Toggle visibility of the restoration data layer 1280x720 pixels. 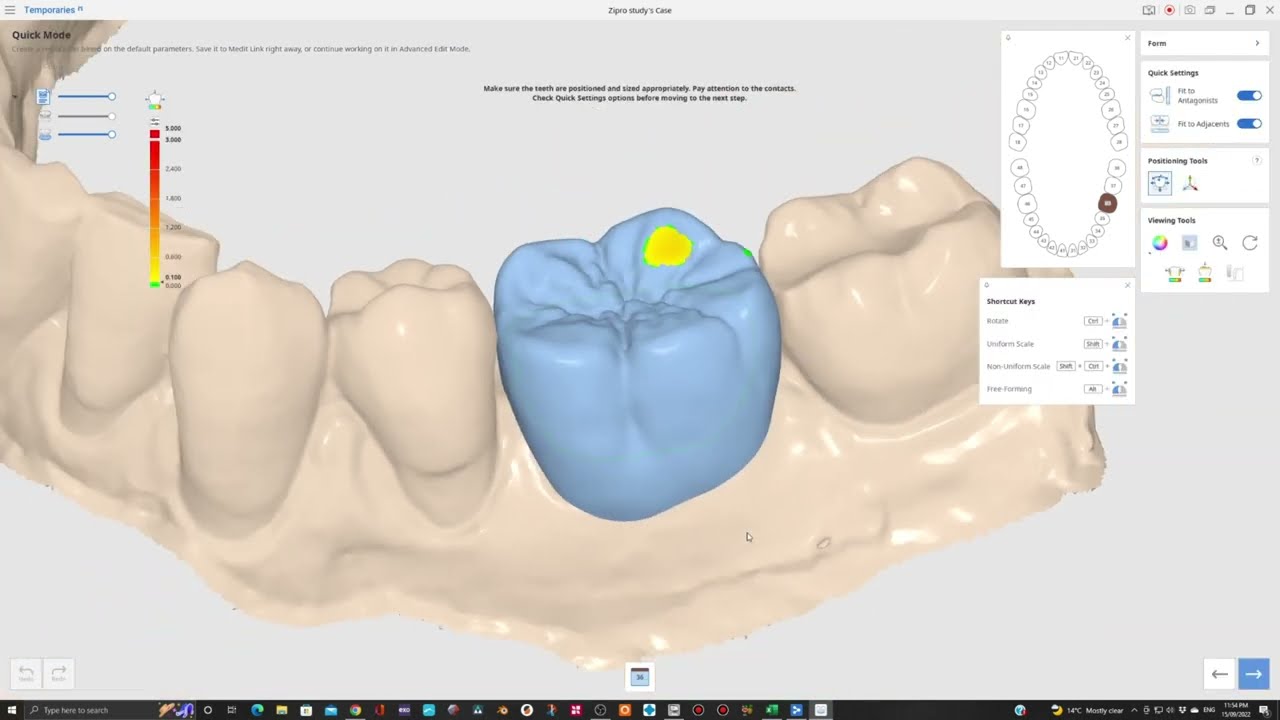(x=44, y=97)
